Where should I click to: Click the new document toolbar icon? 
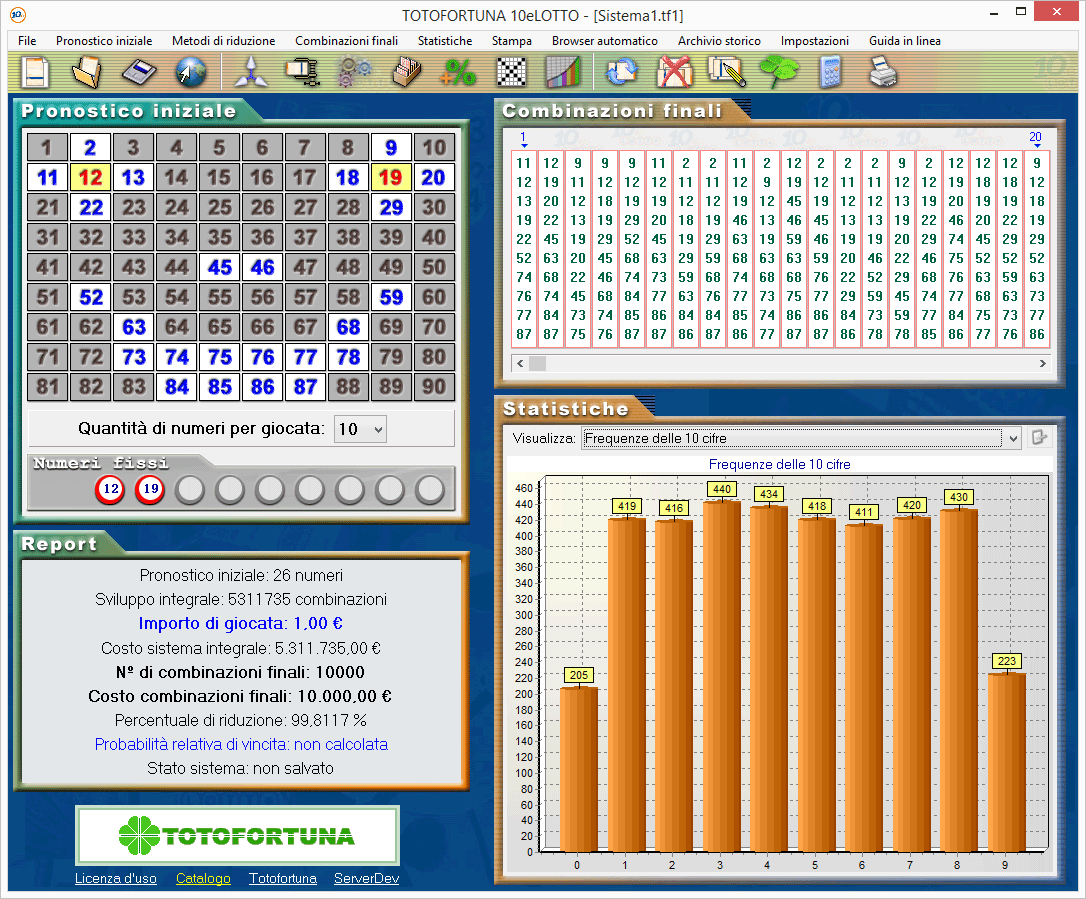click(37, 72)
